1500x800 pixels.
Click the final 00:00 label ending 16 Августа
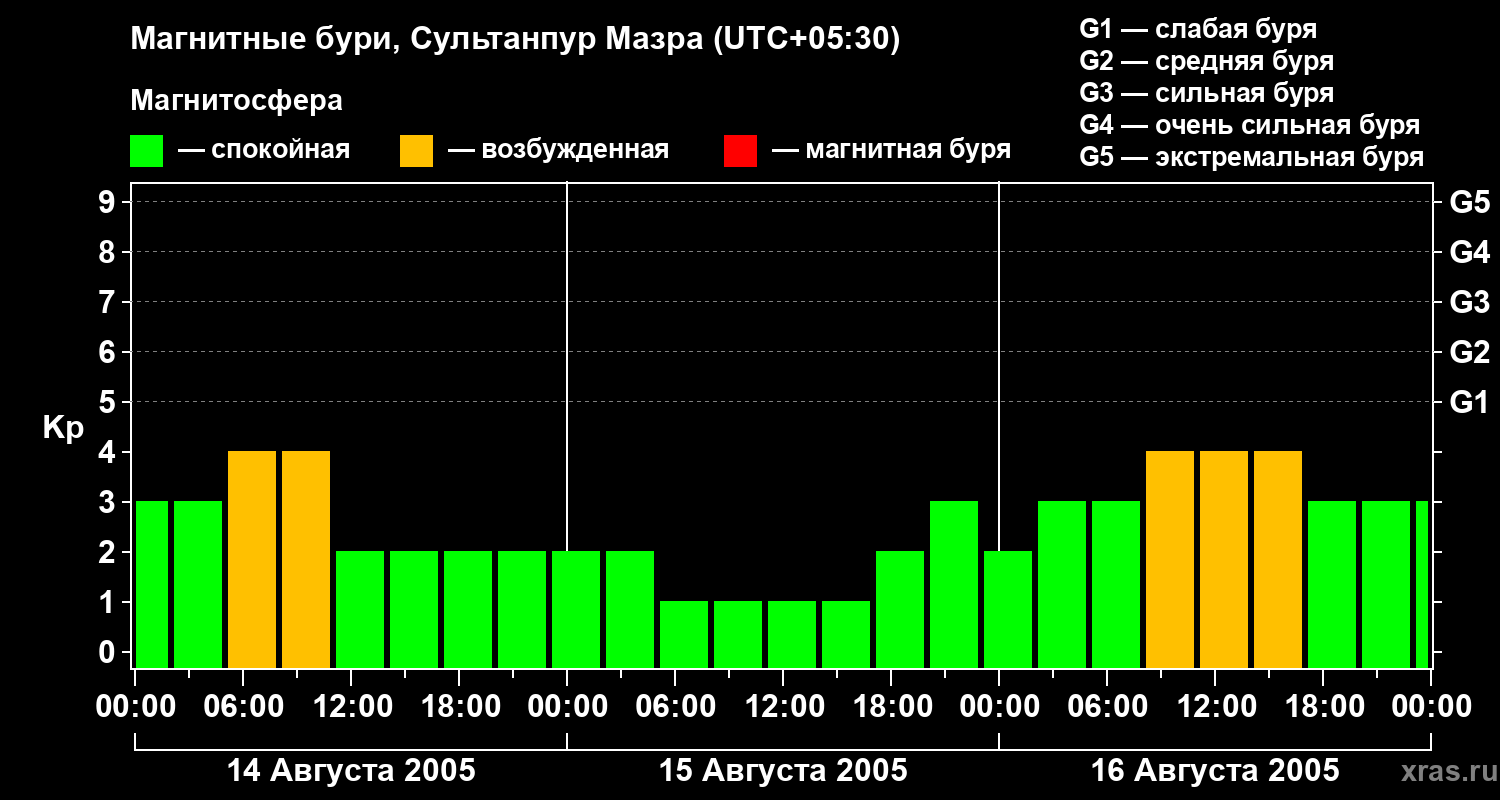1431,707
